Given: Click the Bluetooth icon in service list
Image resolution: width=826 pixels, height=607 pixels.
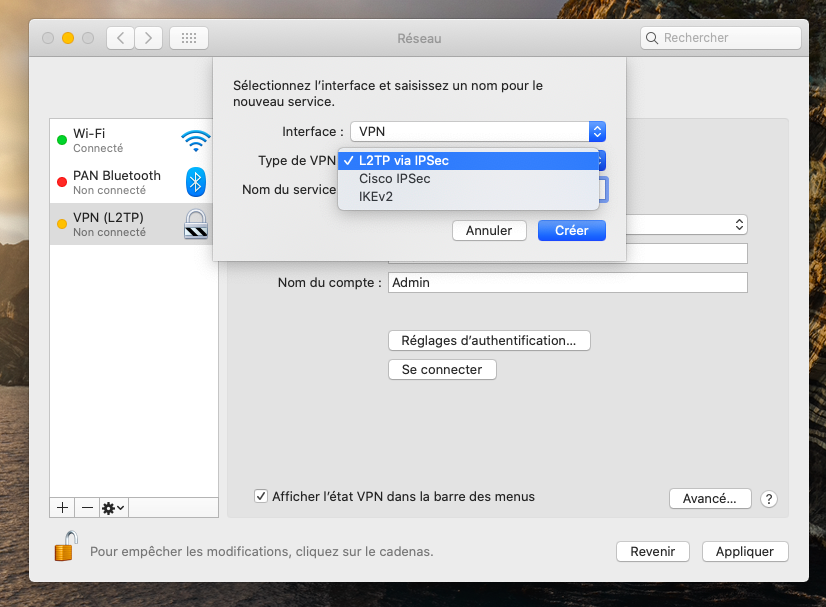Looking at the screenshot, I should 196,182.
